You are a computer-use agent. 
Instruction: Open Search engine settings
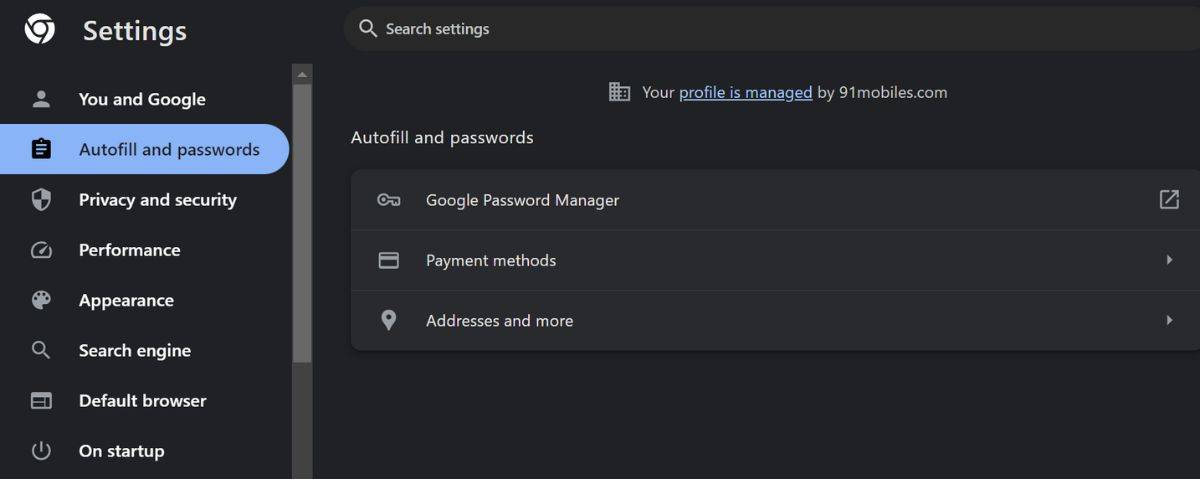pos(145,350)
